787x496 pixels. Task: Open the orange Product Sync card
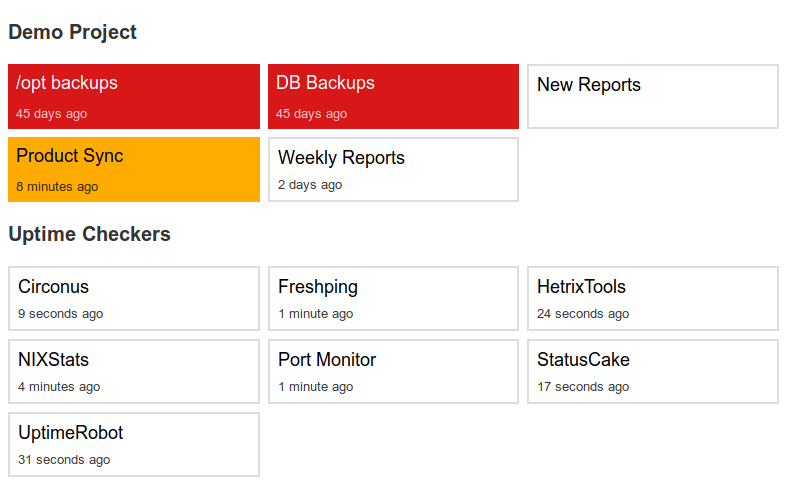pyautogui.click(x=133, y=169)
